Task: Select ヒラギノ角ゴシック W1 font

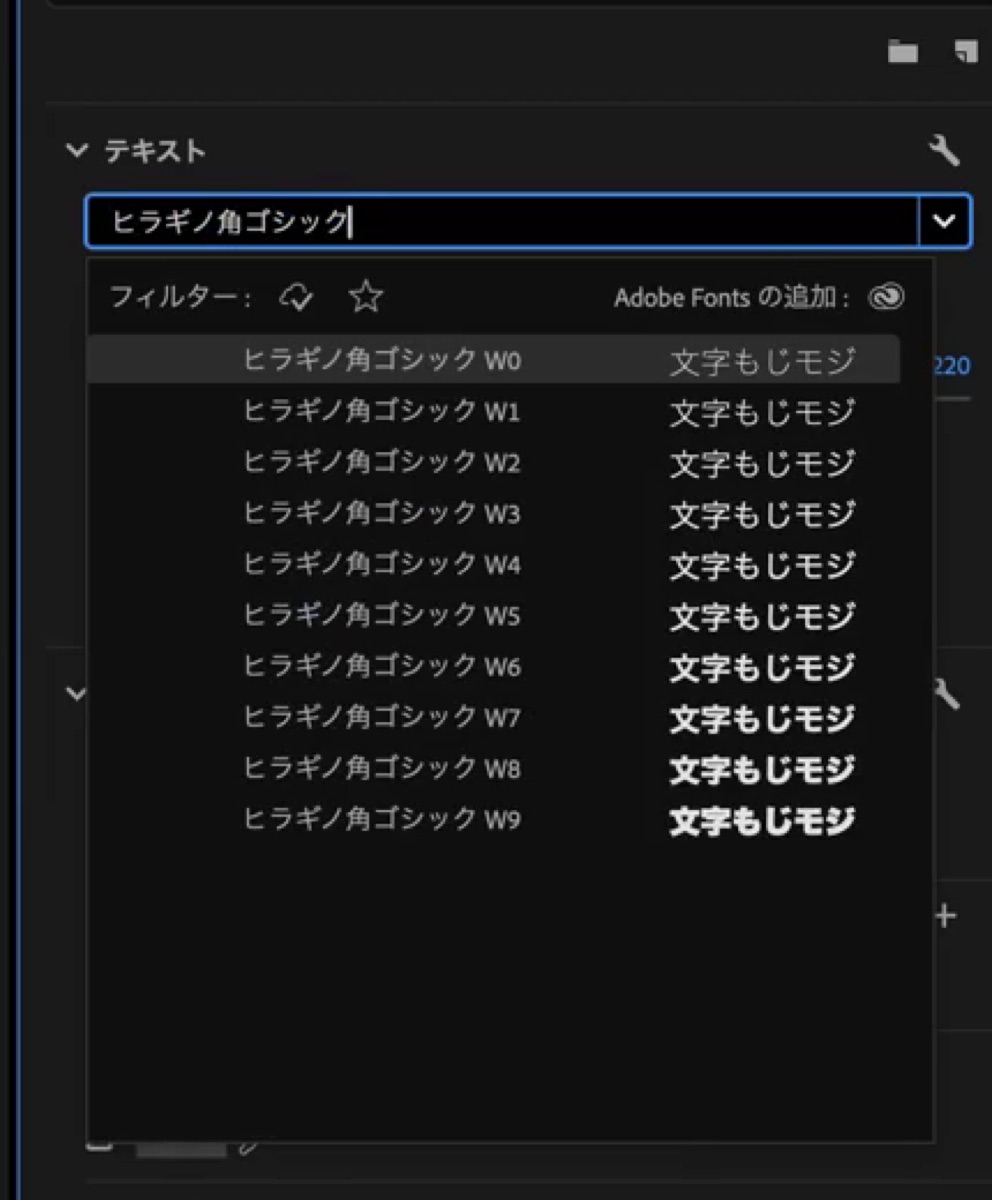Action: click(494, 411)
